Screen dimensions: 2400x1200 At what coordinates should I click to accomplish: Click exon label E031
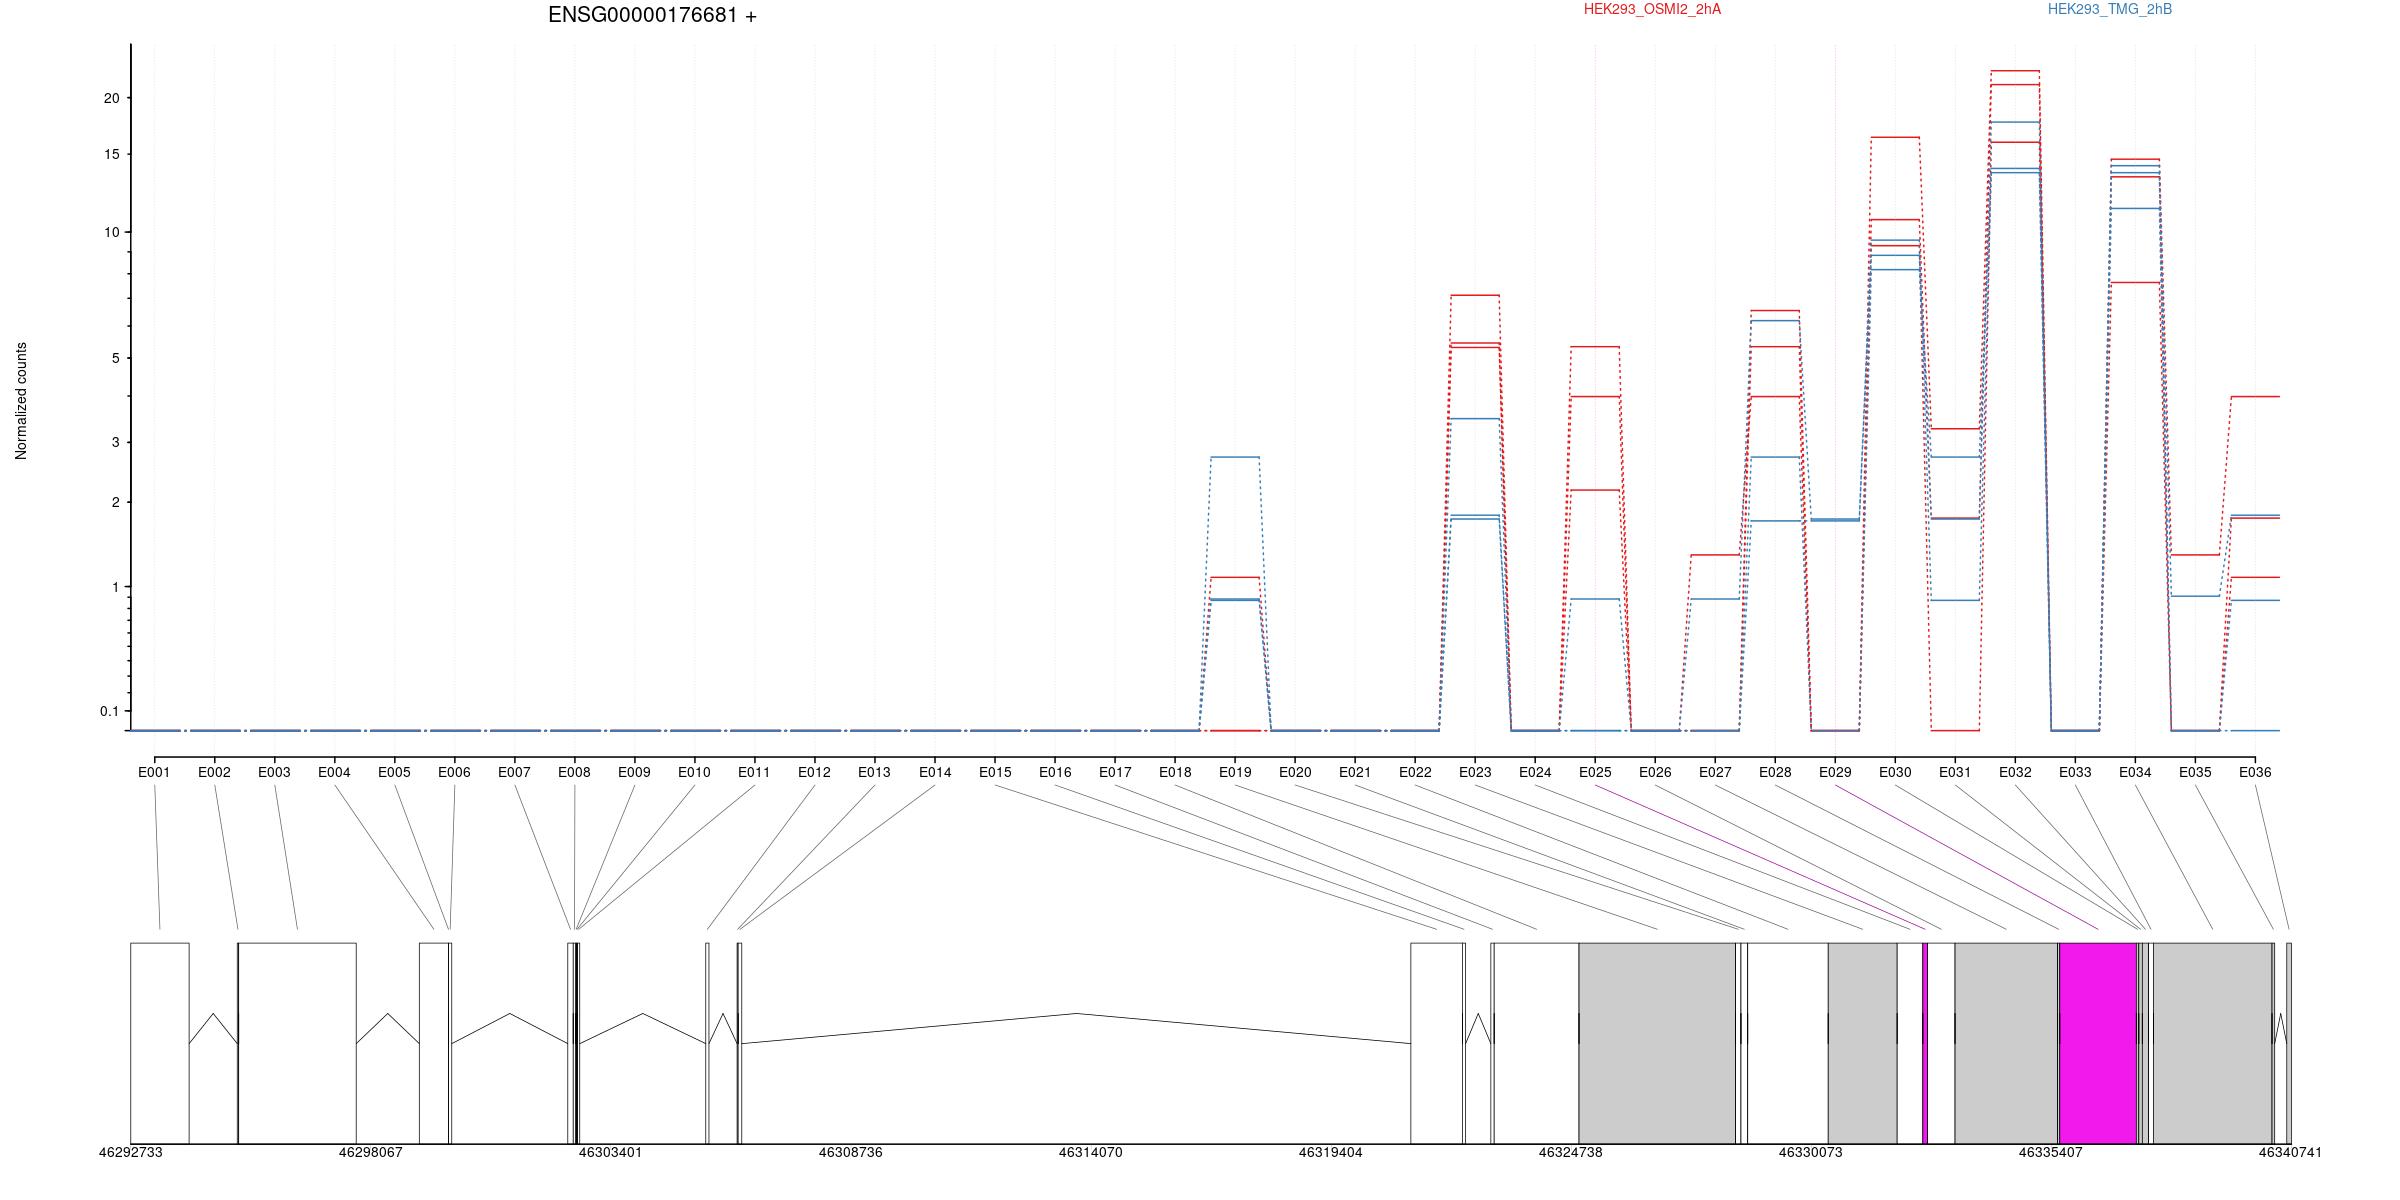click(1955, 772)
